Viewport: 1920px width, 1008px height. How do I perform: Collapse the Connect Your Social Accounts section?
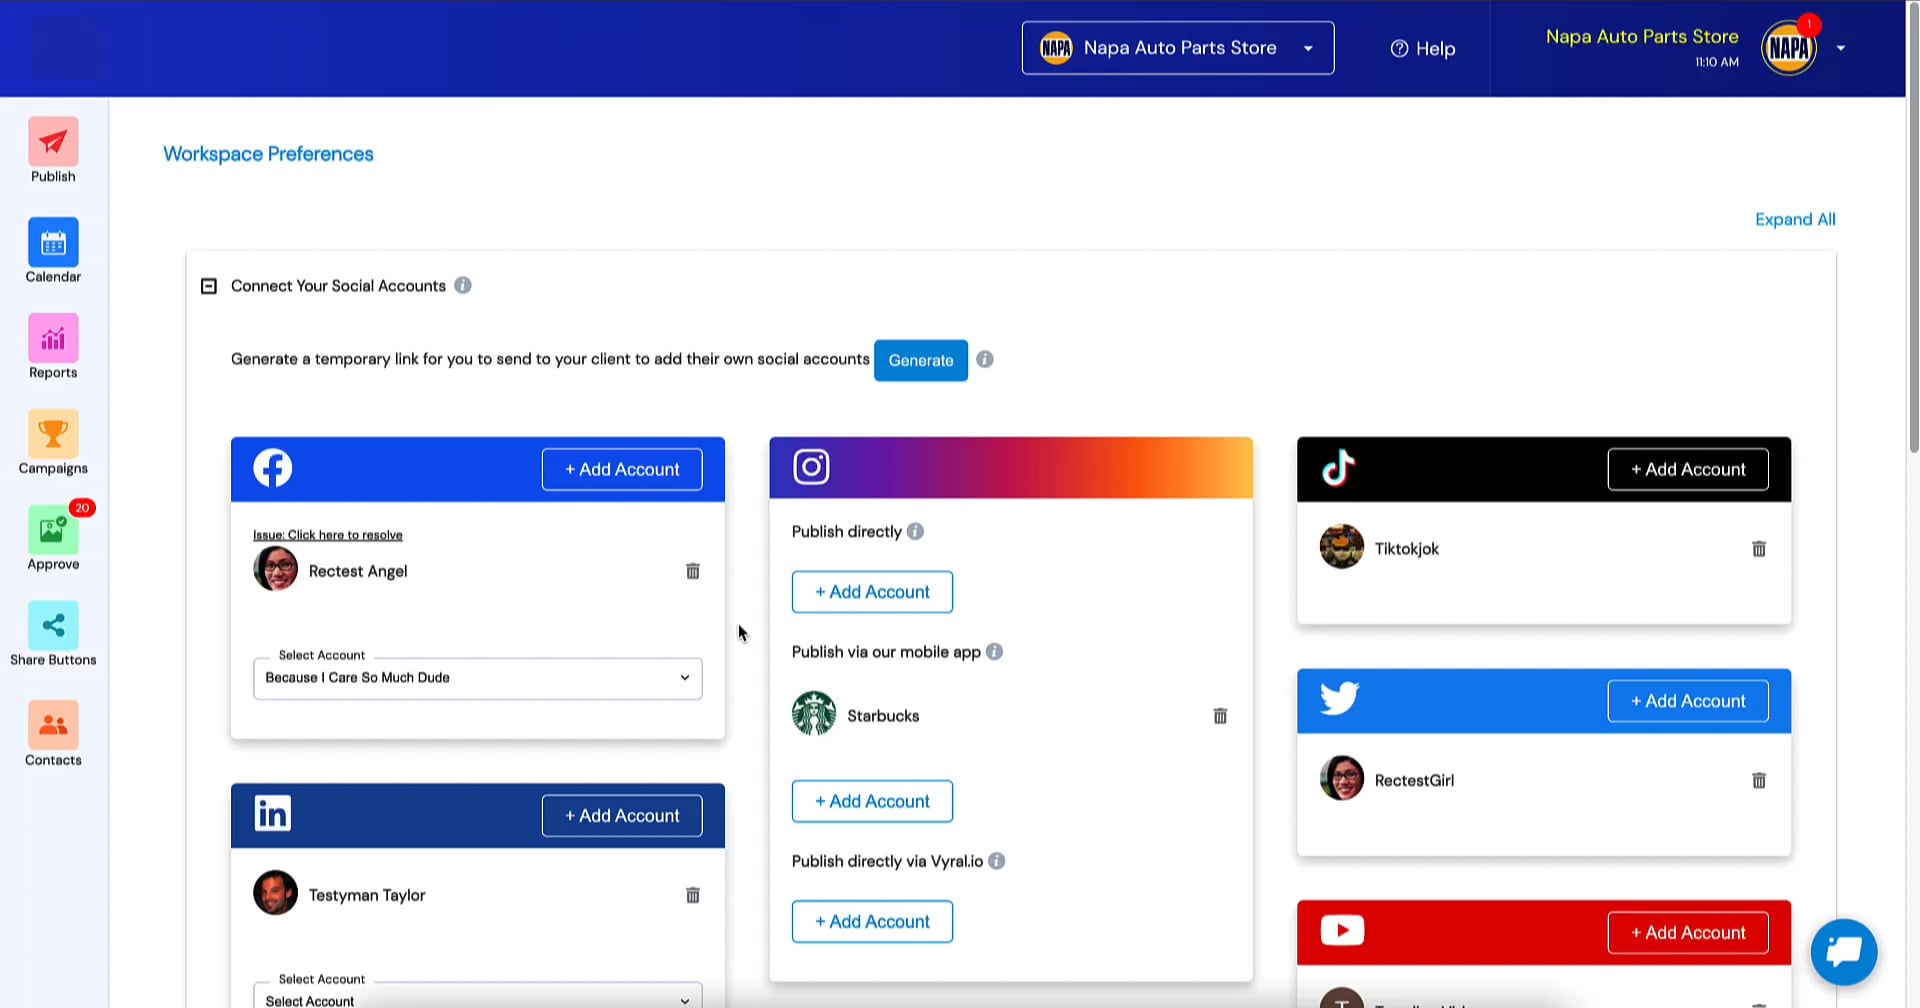(x=208, y=286)
